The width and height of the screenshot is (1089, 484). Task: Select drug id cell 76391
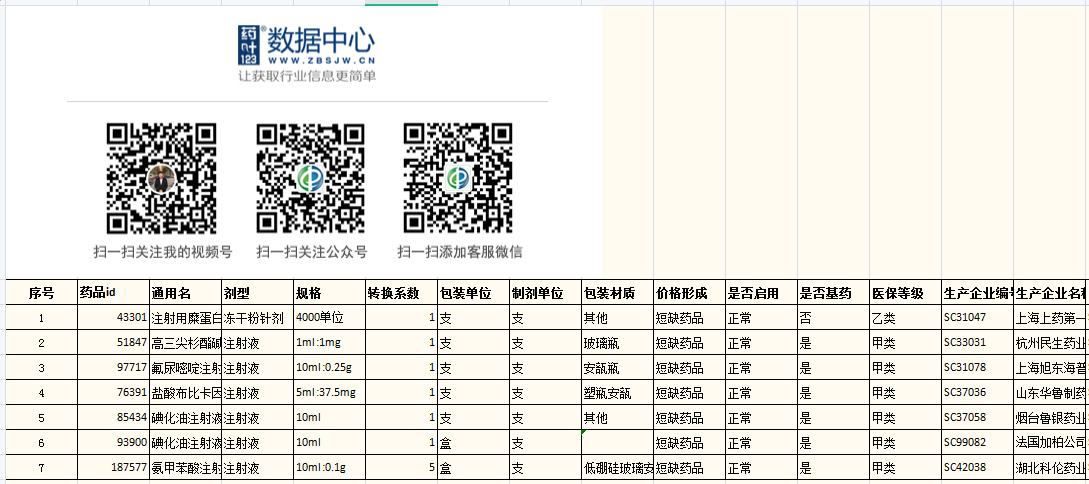[113, 393]
